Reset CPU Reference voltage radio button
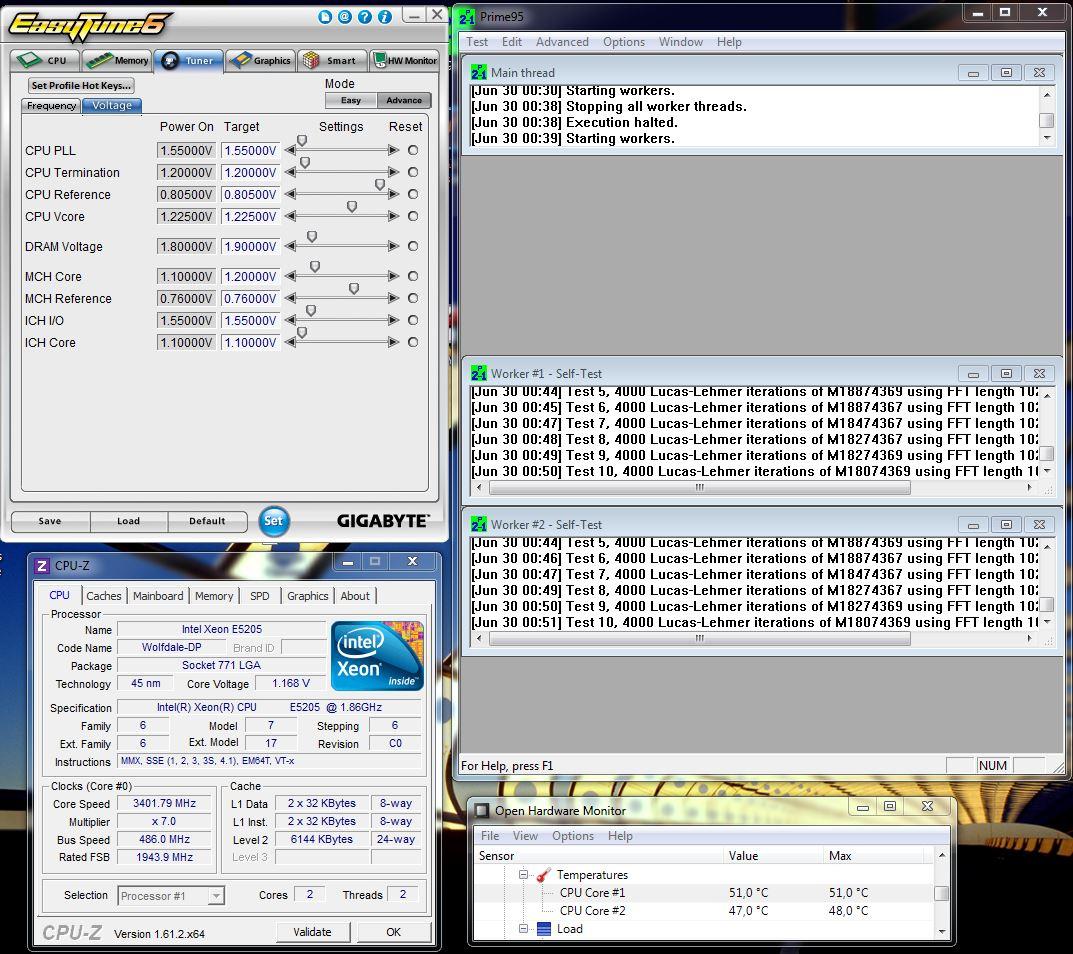 (413, 194)
